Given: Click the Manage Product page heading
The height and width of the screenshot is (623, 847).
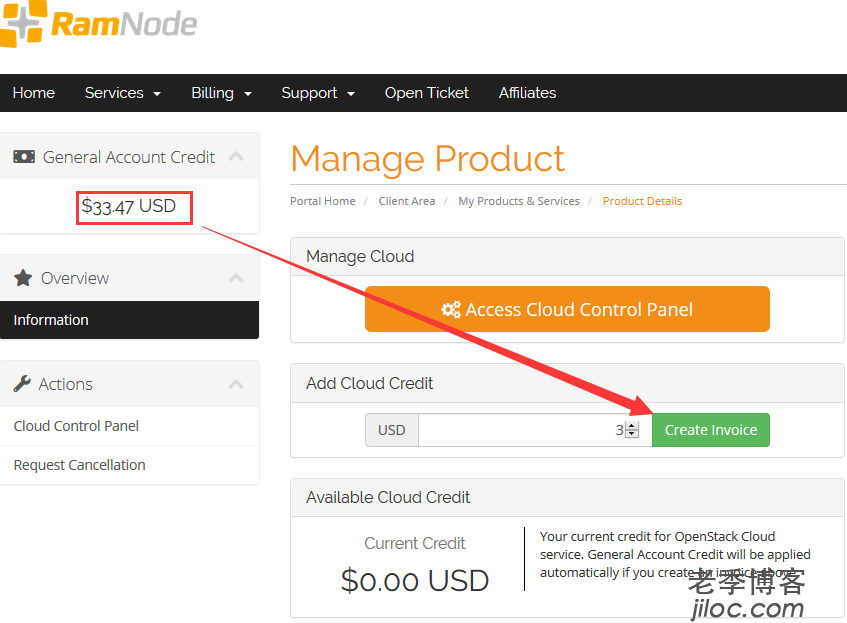Looking at the screenshot, I should 427,159.
